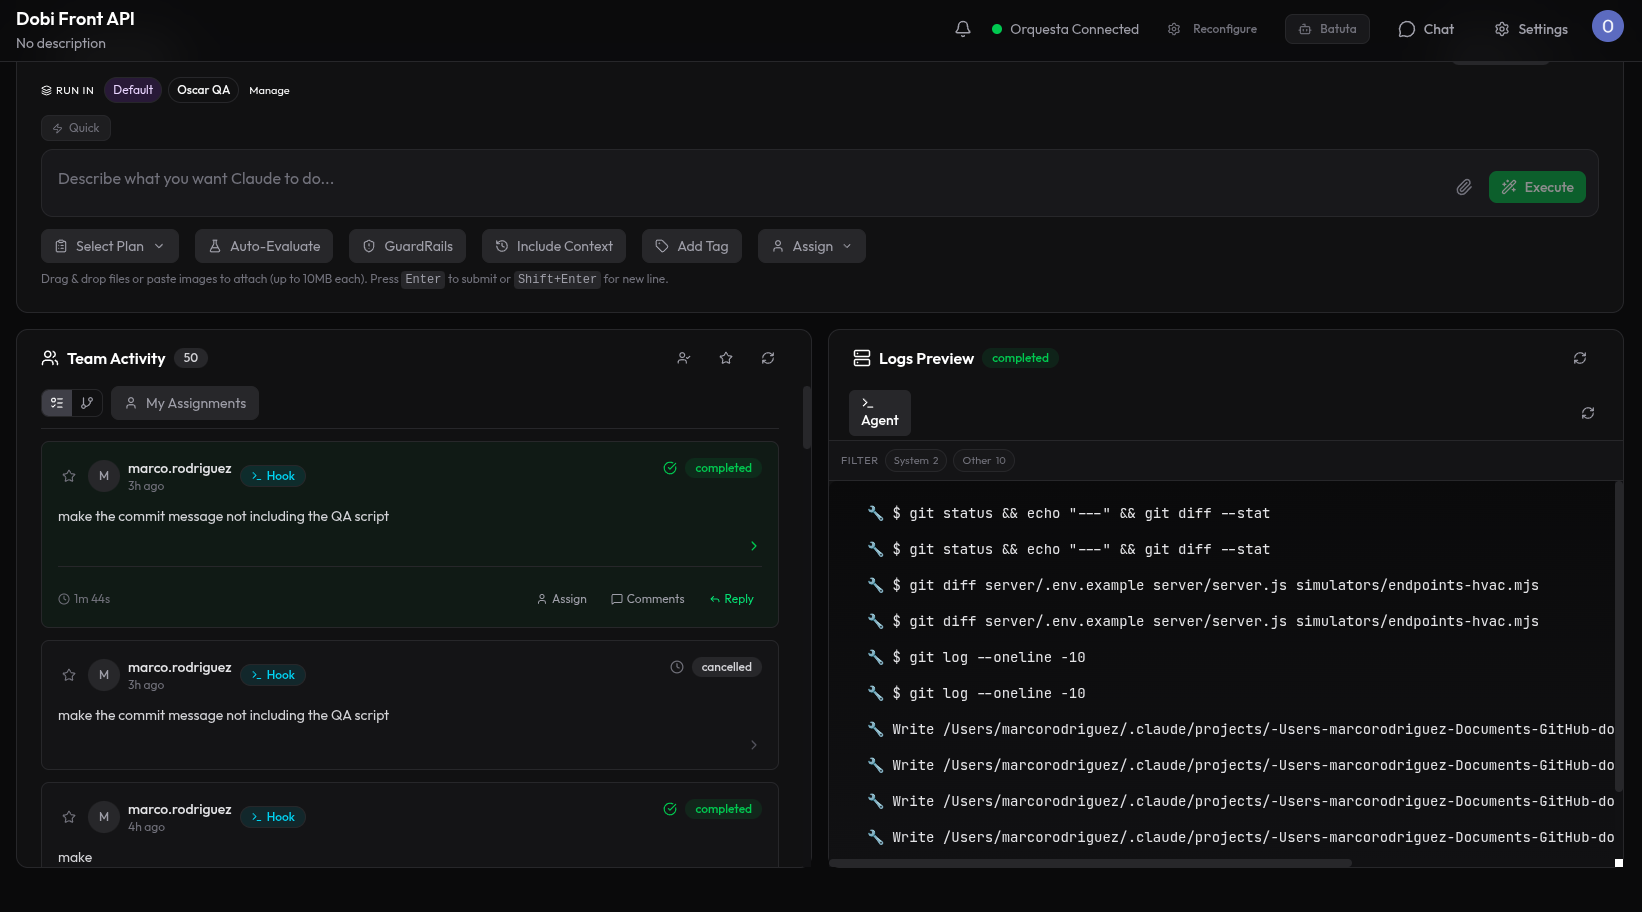Click the Add Tag button
The width and height of the screenshot is (1642, 912).
pyautogui.click(x=692, y=246)
